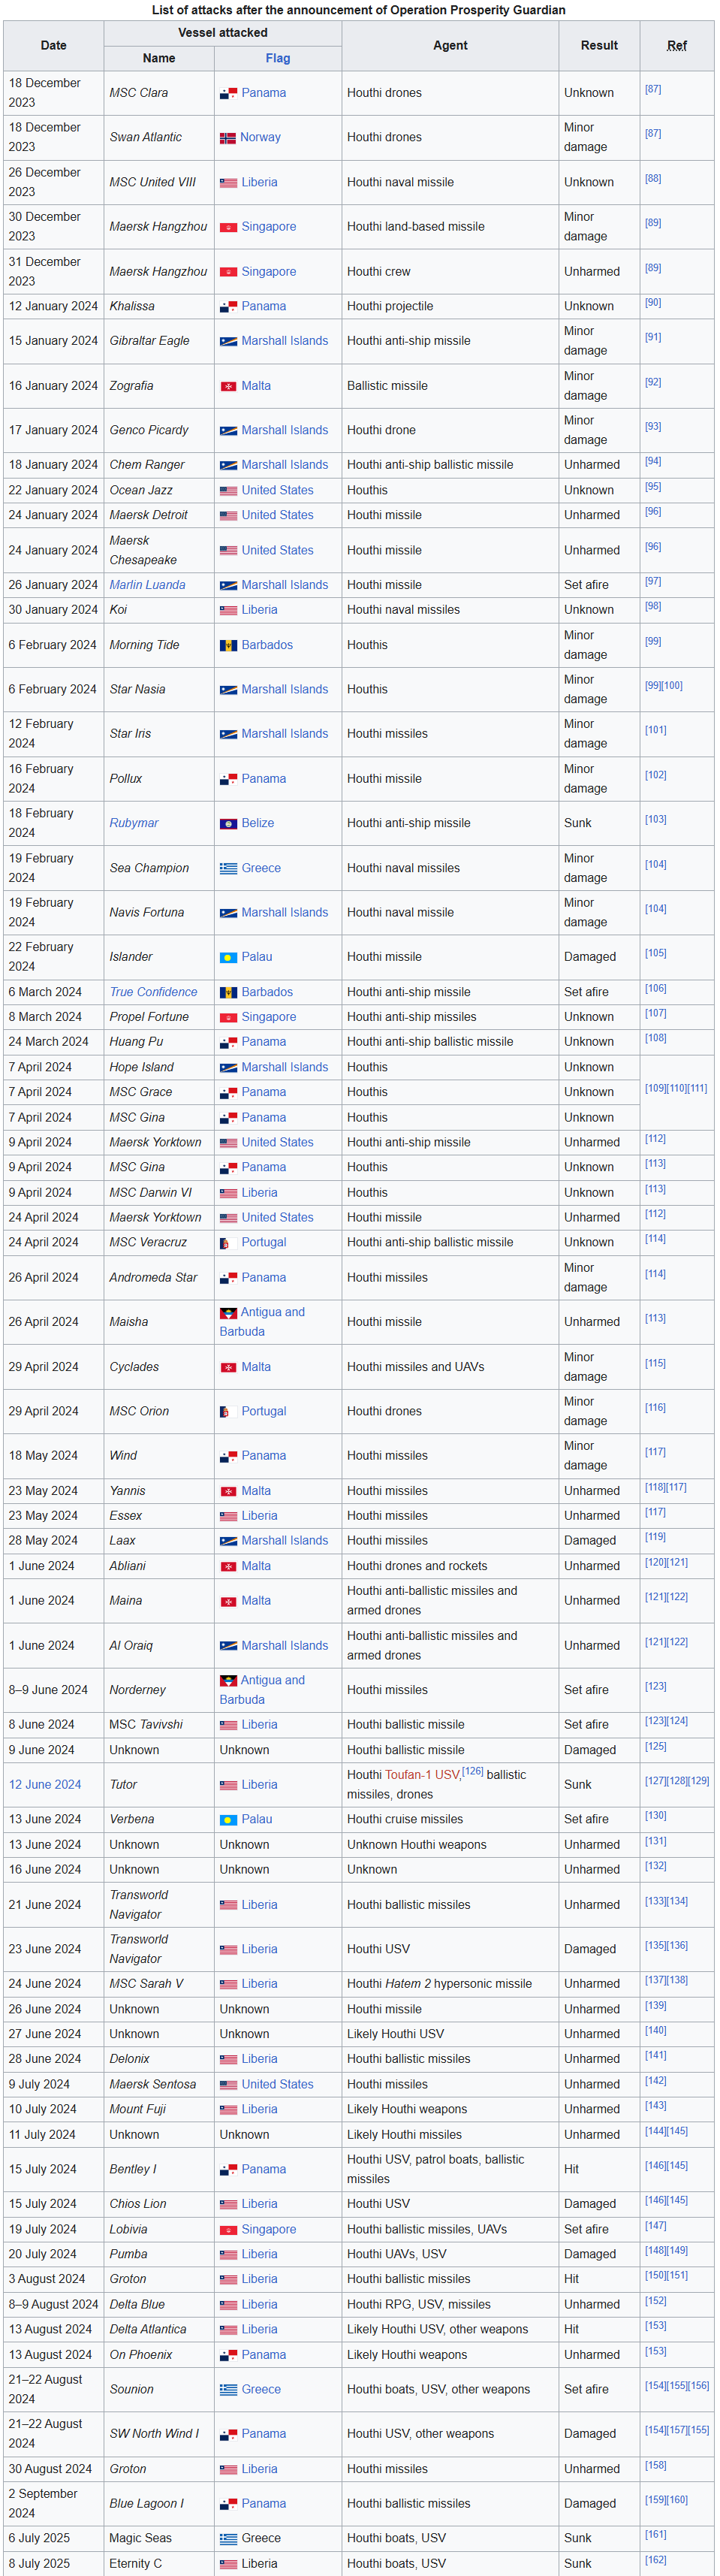The height and width of the screenshot is (2576, 720).
Task: Open the red Toufan-1 USV link
Action: click(x=422, y=1775)
